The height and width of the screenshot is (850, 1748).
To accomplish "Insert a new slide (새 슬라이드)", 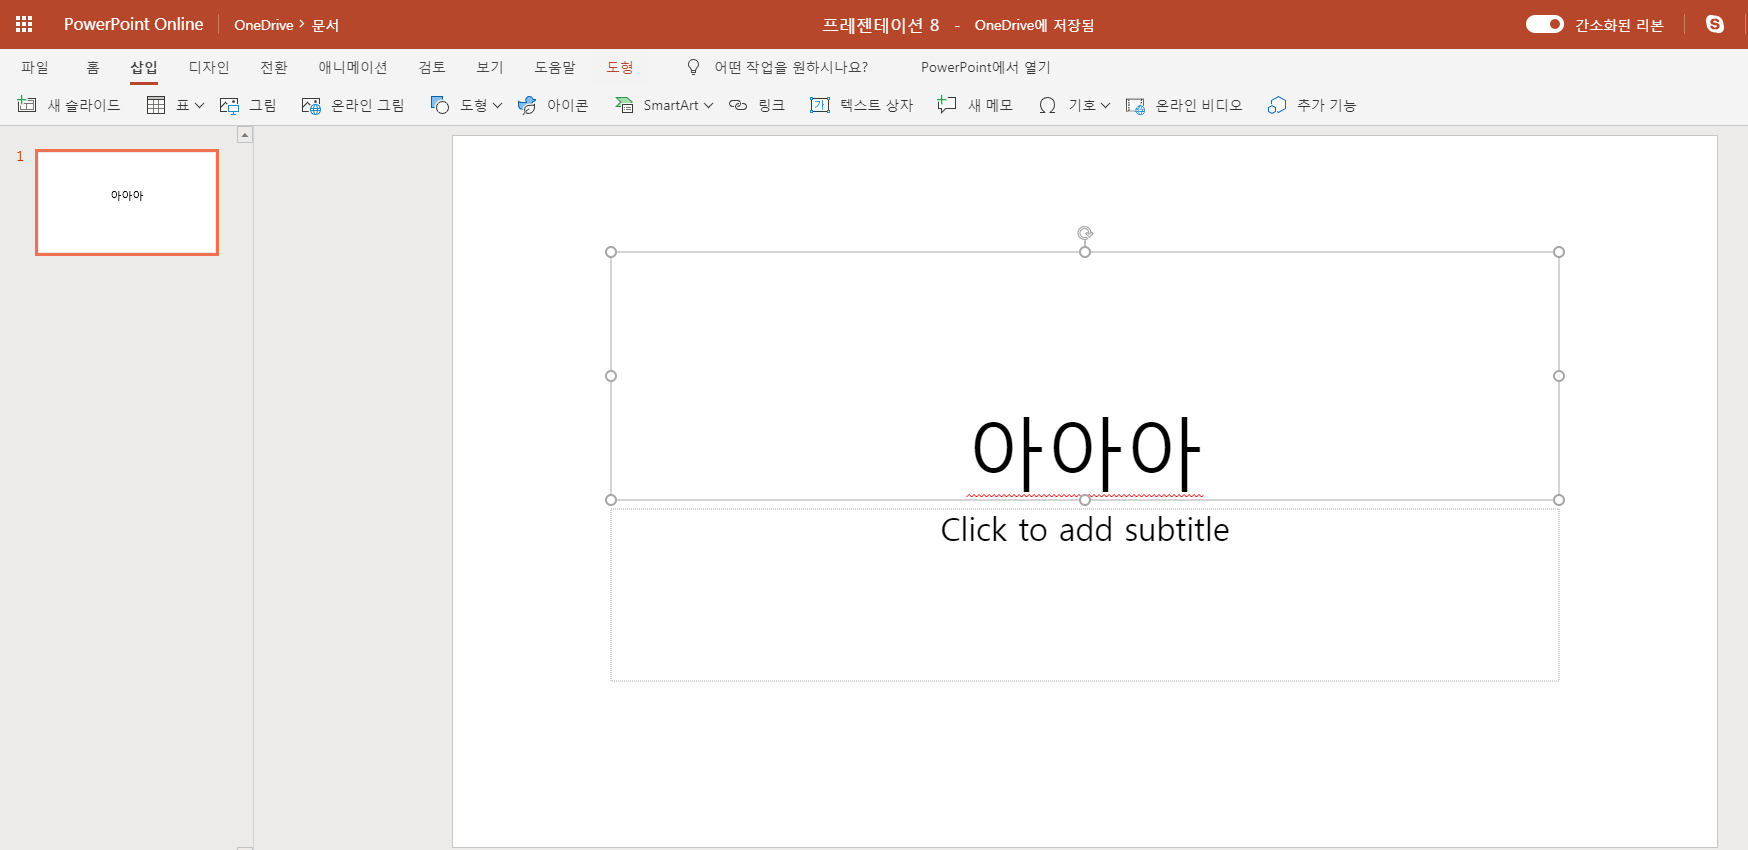I will (x=69, y=105).
